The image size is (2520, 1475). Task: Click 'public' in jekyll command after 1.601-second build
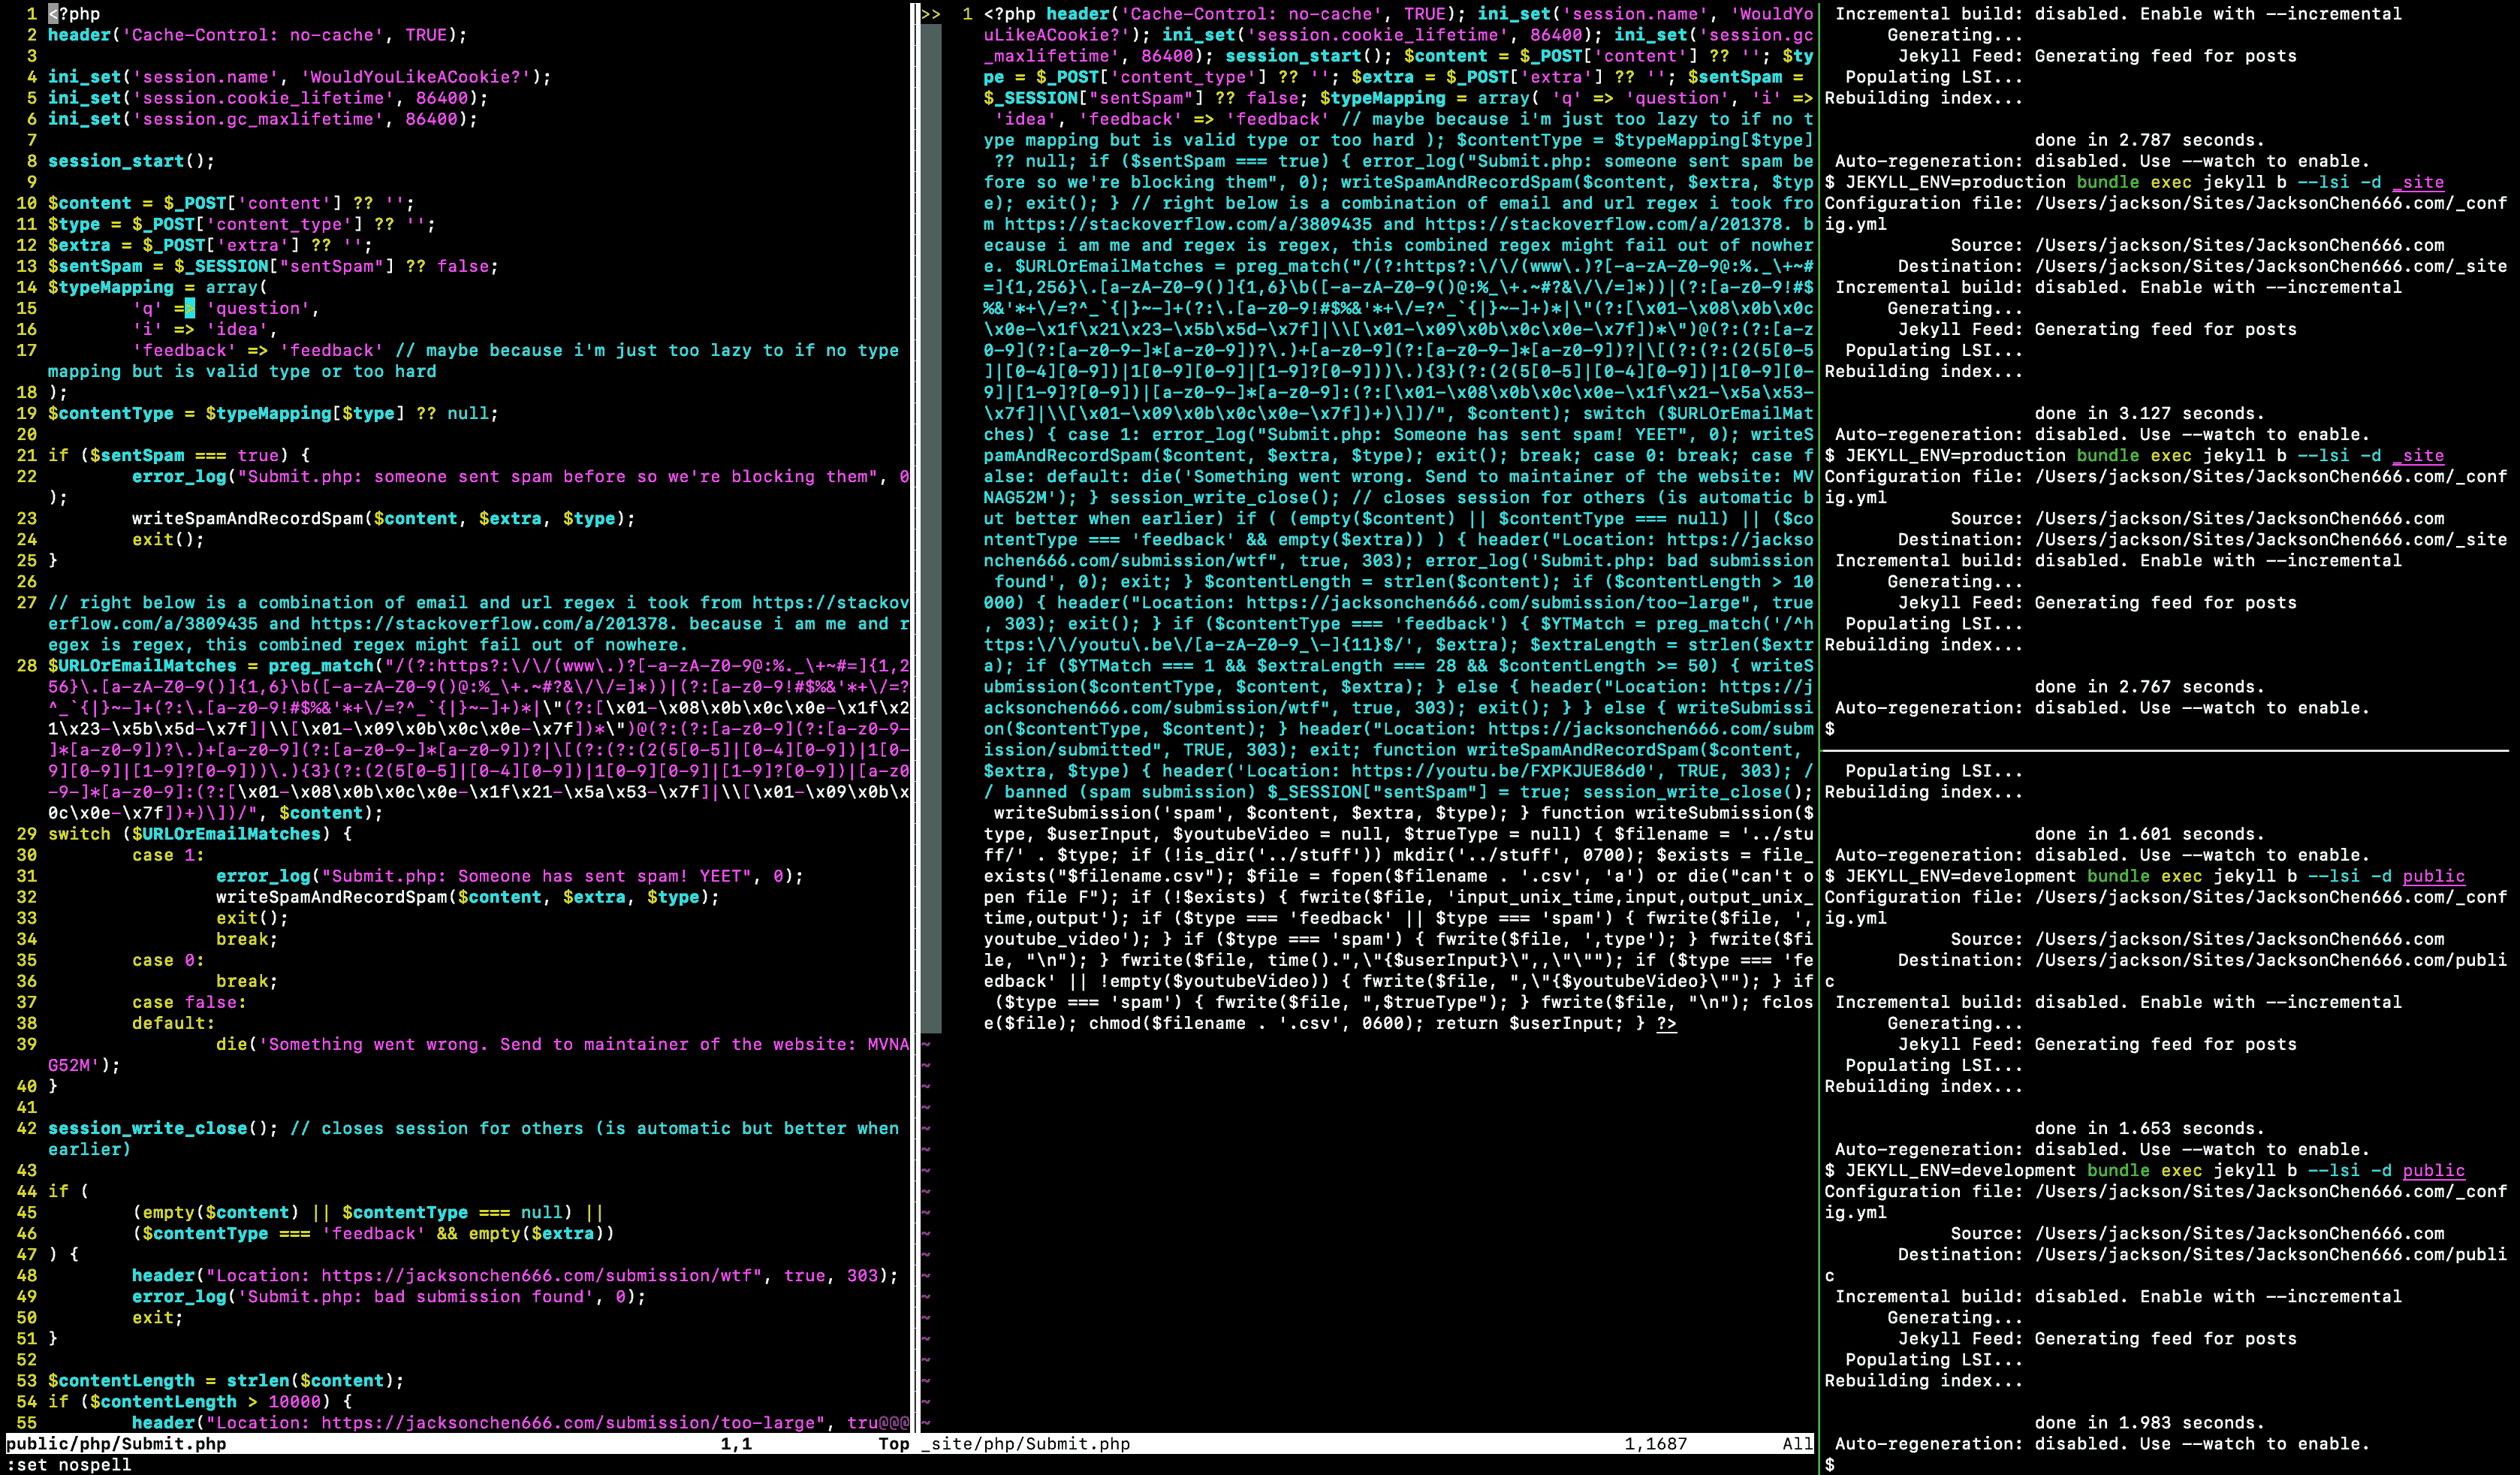tap(2433, 876)
